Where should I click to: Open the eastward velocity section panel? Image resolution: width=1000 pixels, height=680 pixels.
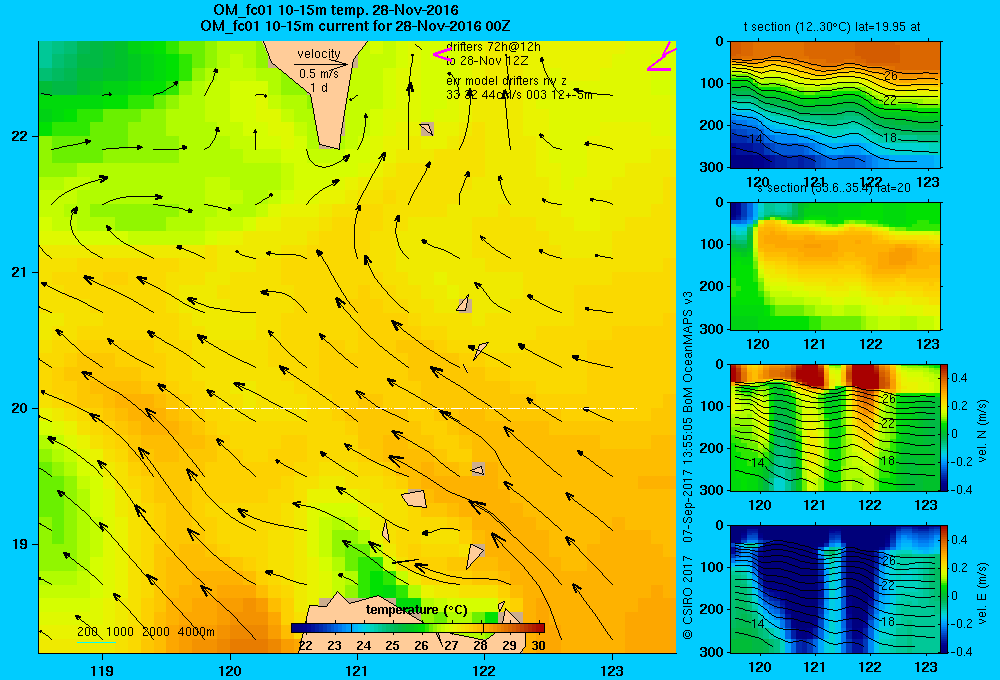click(835, 589)
